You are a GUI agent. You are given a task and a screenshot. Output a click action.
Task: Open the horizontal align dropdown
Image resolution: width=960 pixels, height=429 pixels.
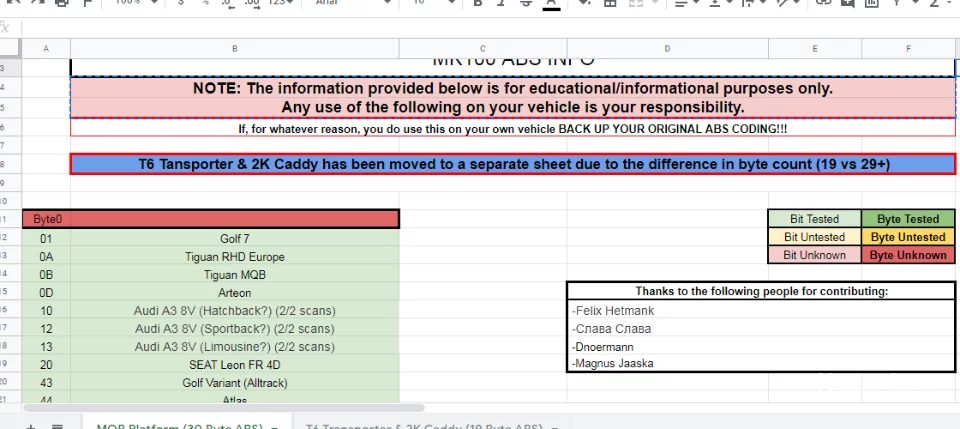(x=688, y=3)
